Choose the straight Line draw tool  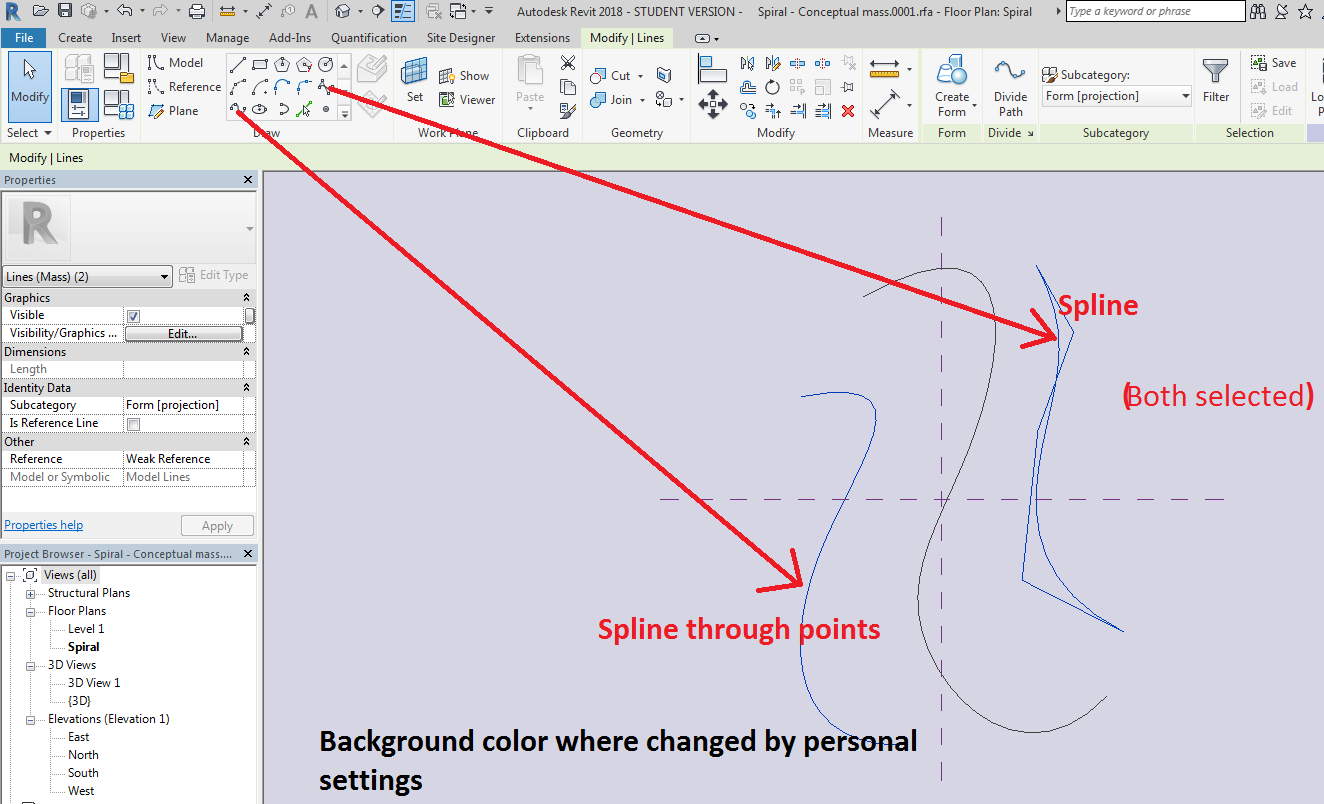click(x=238, y=65)
